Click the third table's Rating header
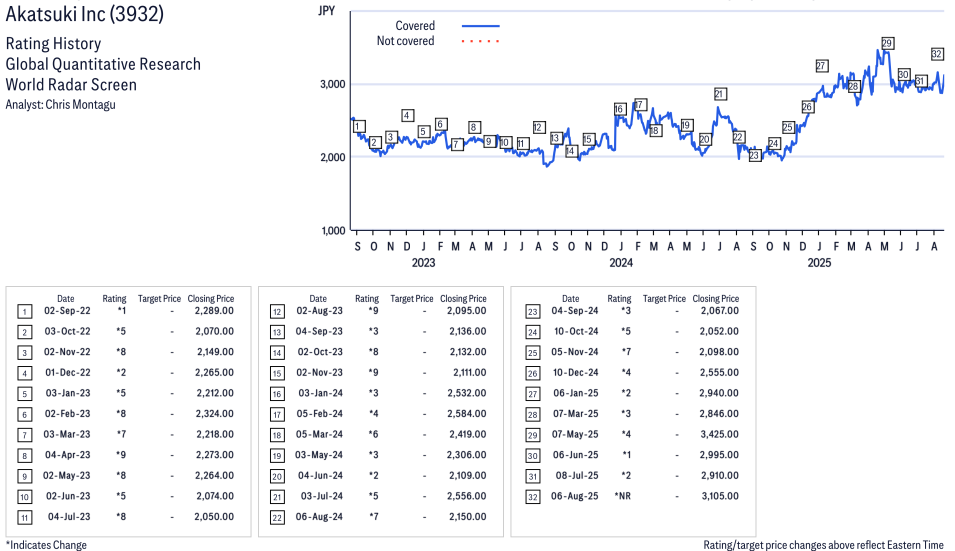The image size is (955, 551). click(x=619, y=298)
